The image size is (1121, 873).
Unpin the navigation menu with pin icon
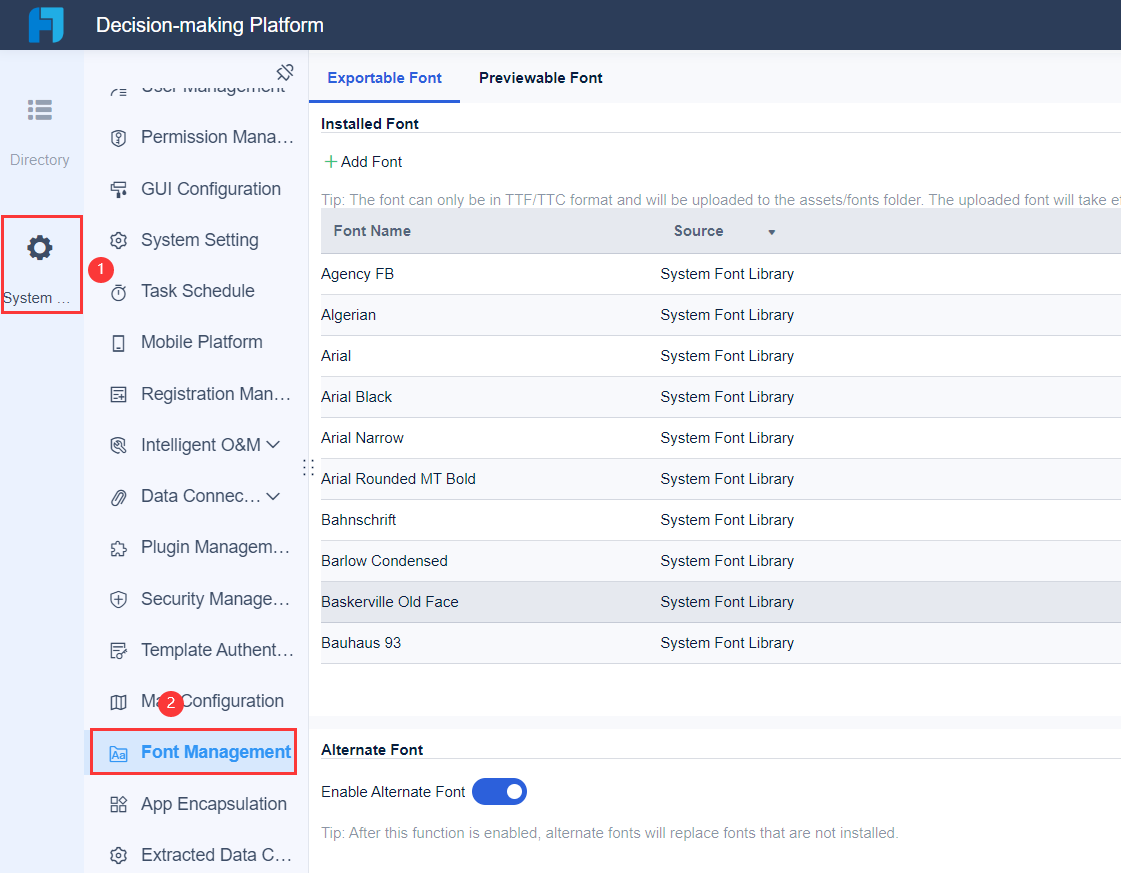click(x=285, y=72)
